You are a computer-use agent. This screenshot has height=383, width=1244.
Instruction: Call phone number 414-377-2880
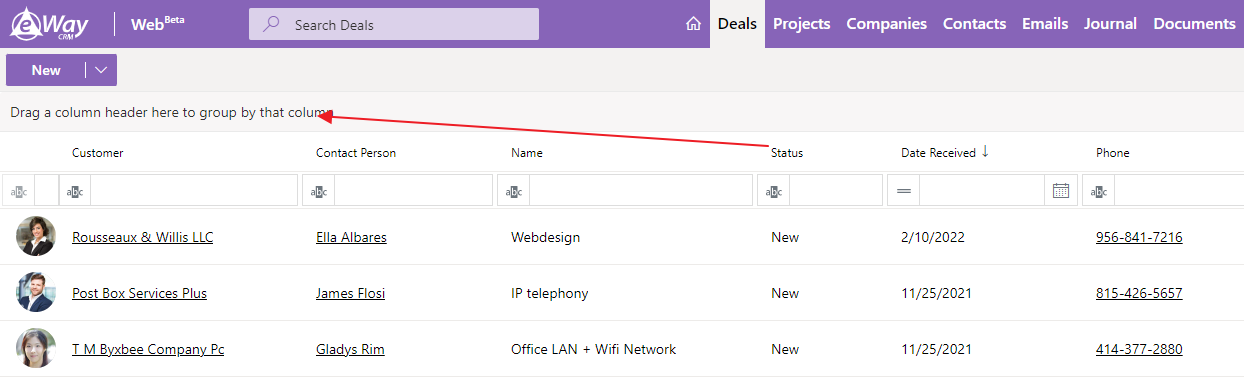[x=1139, y=349]
